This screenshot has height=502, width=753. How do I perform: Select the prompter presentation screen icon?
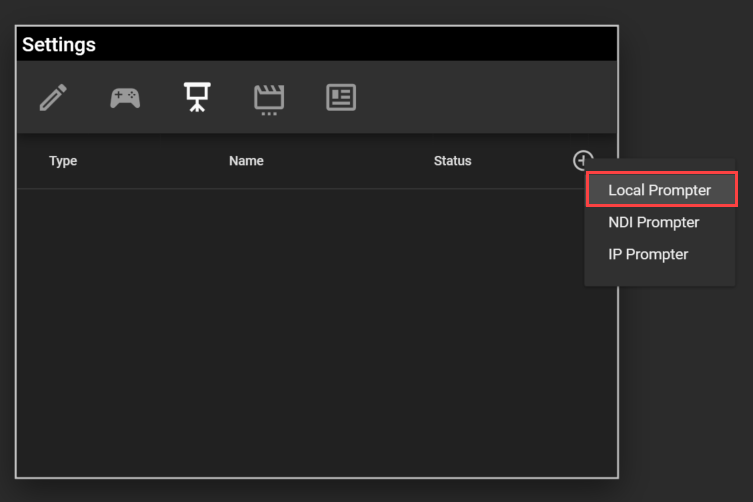point(197,98)
